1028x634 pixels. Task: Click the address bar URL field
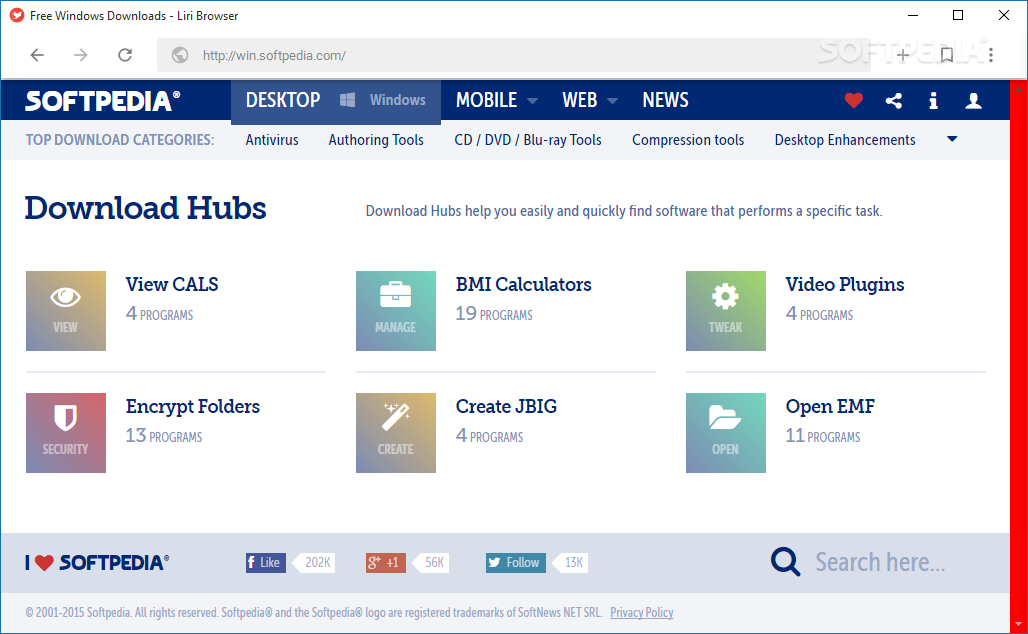(x=513, y=55)
